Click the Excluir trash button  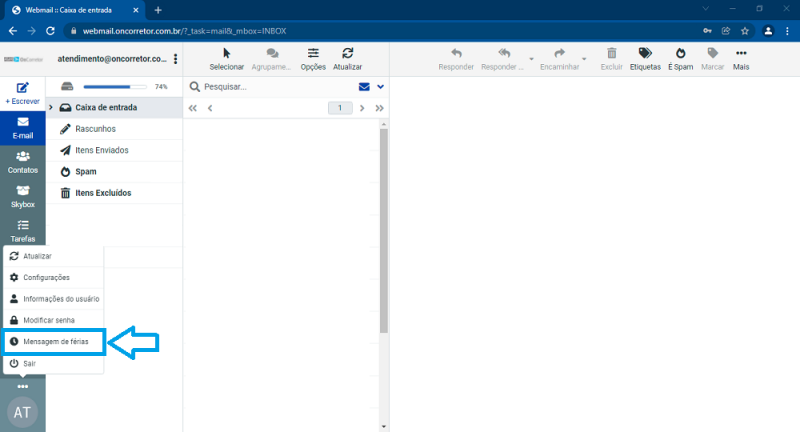(x=612, y=59)
